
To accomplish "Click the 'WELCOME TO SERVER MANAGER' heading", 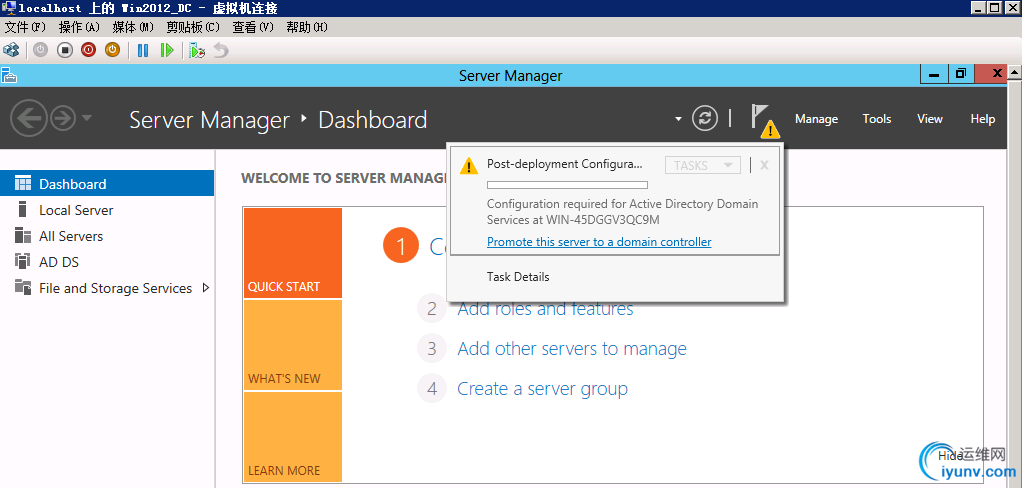I will (x=343, y=178).
